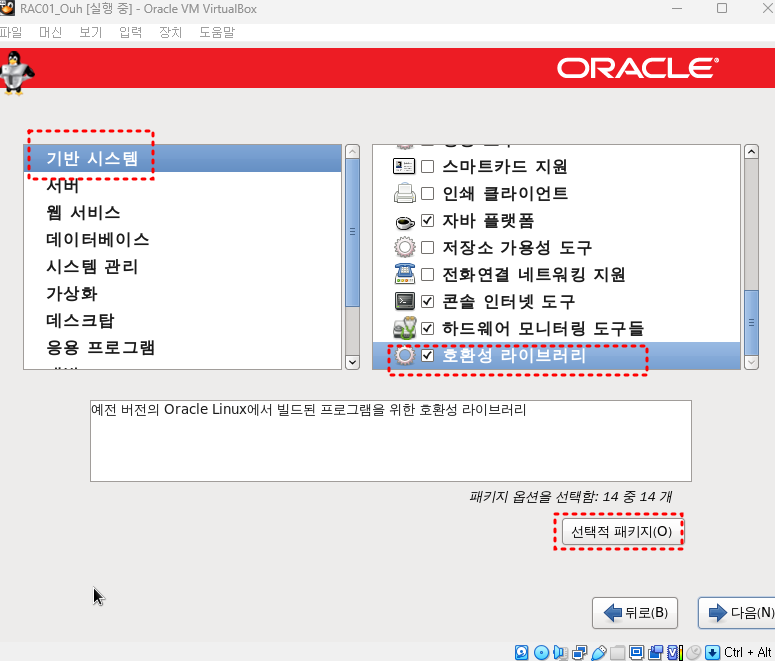Click the display monitor status icon
The height and width of the screenshot is (661, 775).
[636, 653]
